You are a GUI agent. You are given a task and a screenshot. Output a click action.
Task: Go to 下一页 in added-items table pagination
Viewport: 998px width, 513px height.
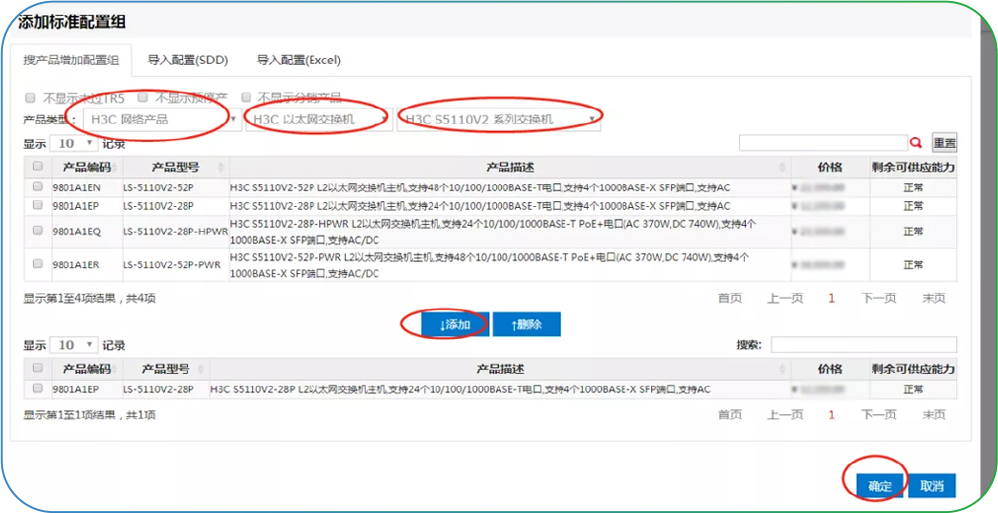879,414
